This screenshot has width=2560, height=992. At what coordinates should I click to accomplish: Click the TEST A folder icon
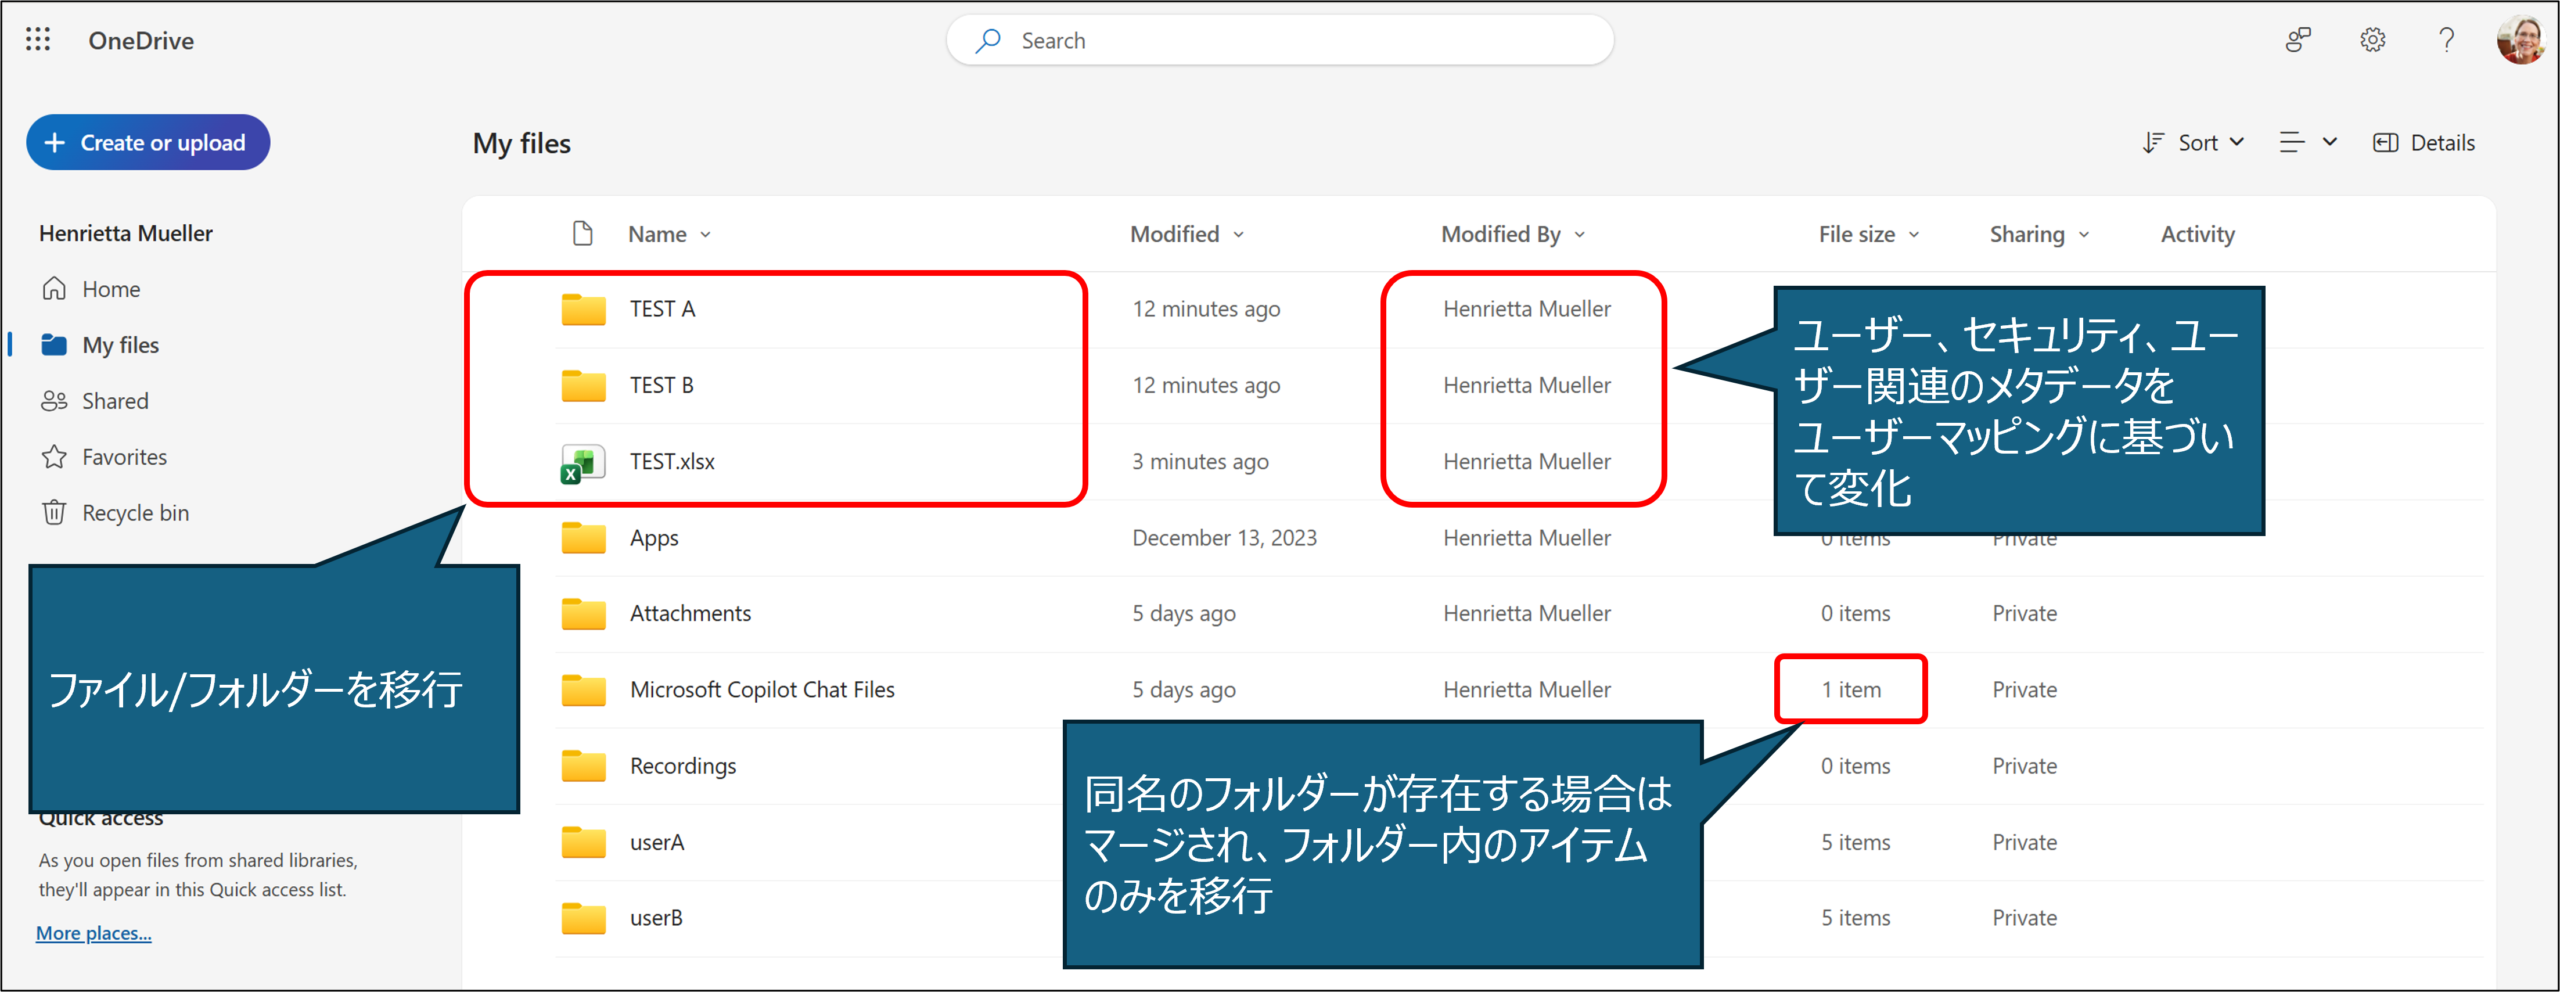coord(583,310)
